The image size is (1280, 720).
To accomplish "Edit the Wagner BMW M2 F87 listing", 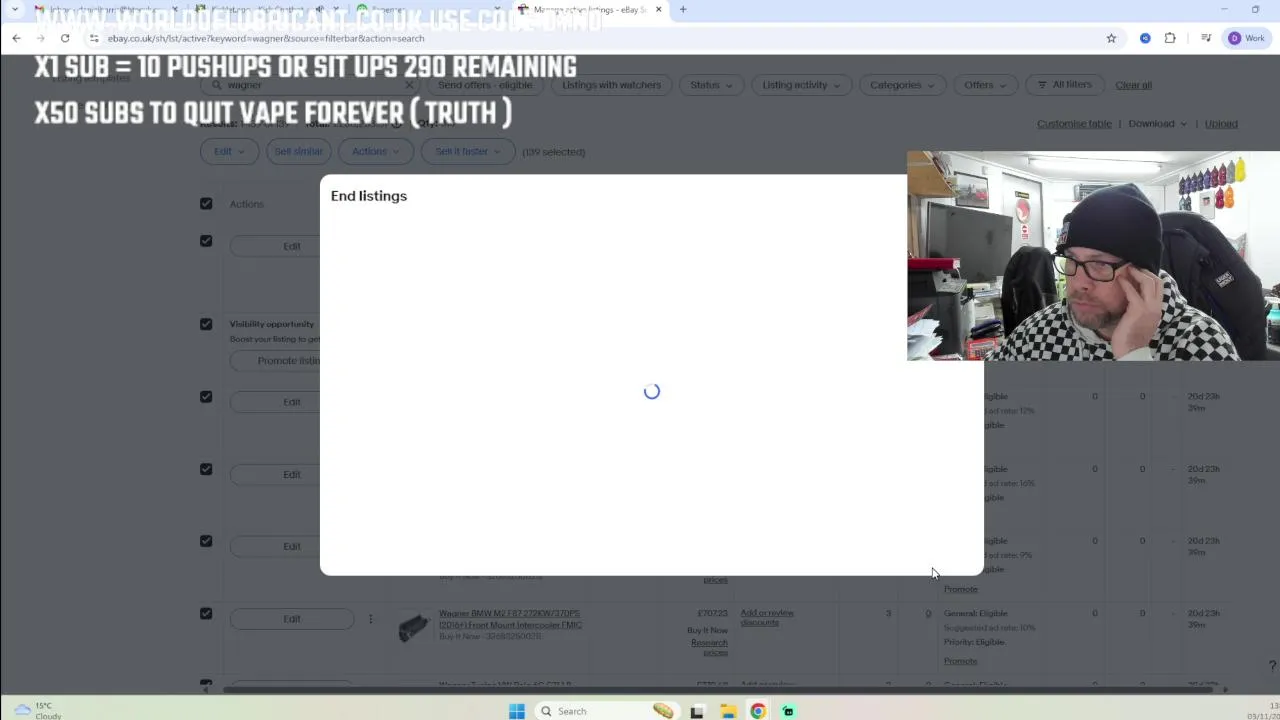I will [x=292, y=619].
